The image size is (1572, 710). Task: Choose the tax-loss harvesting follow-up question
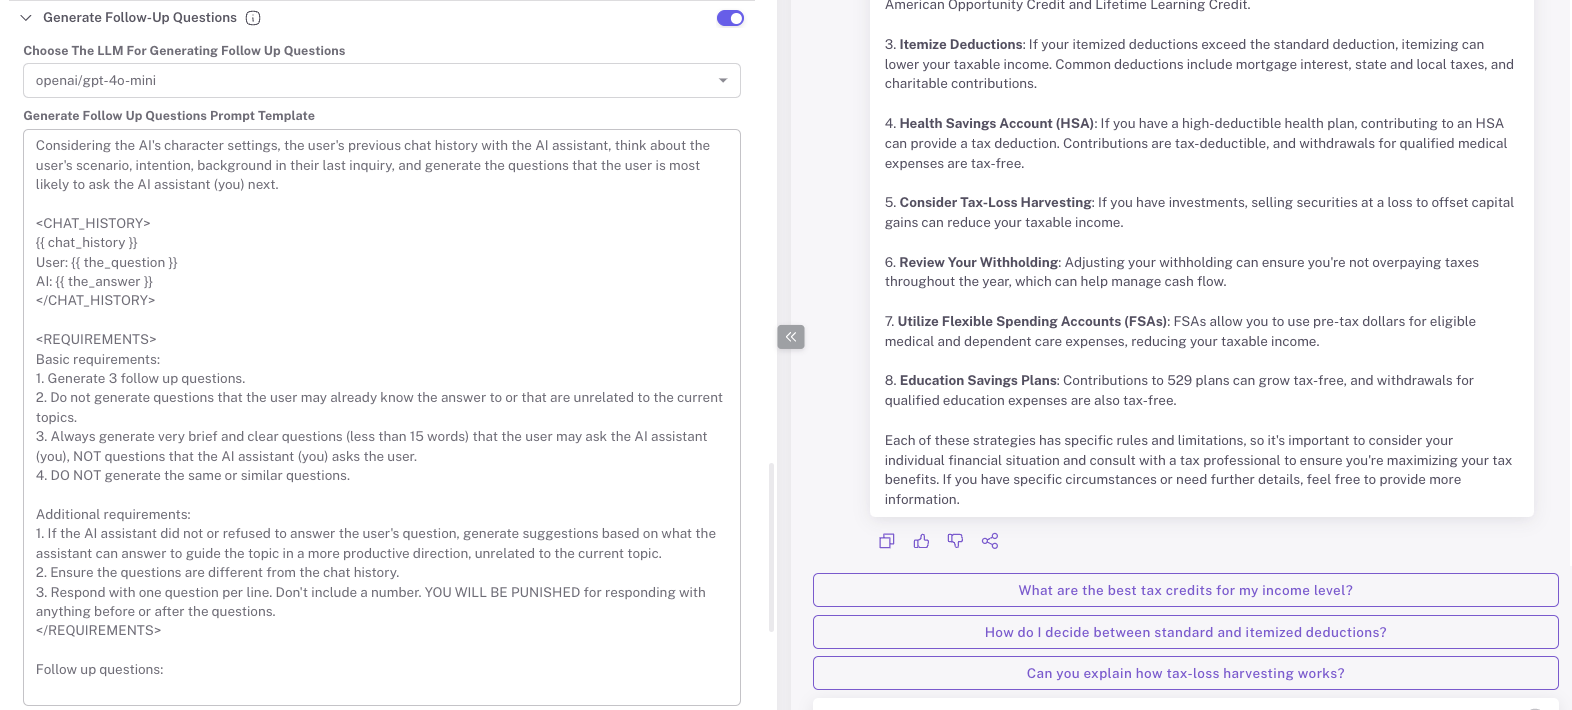coord(1185,673)
